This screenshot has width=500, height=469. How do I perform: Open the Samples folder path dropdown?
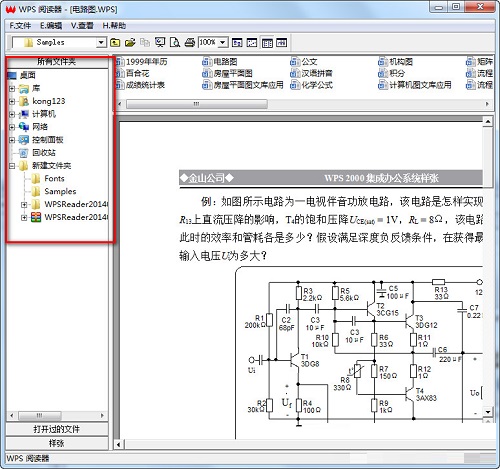pos(101,42)
